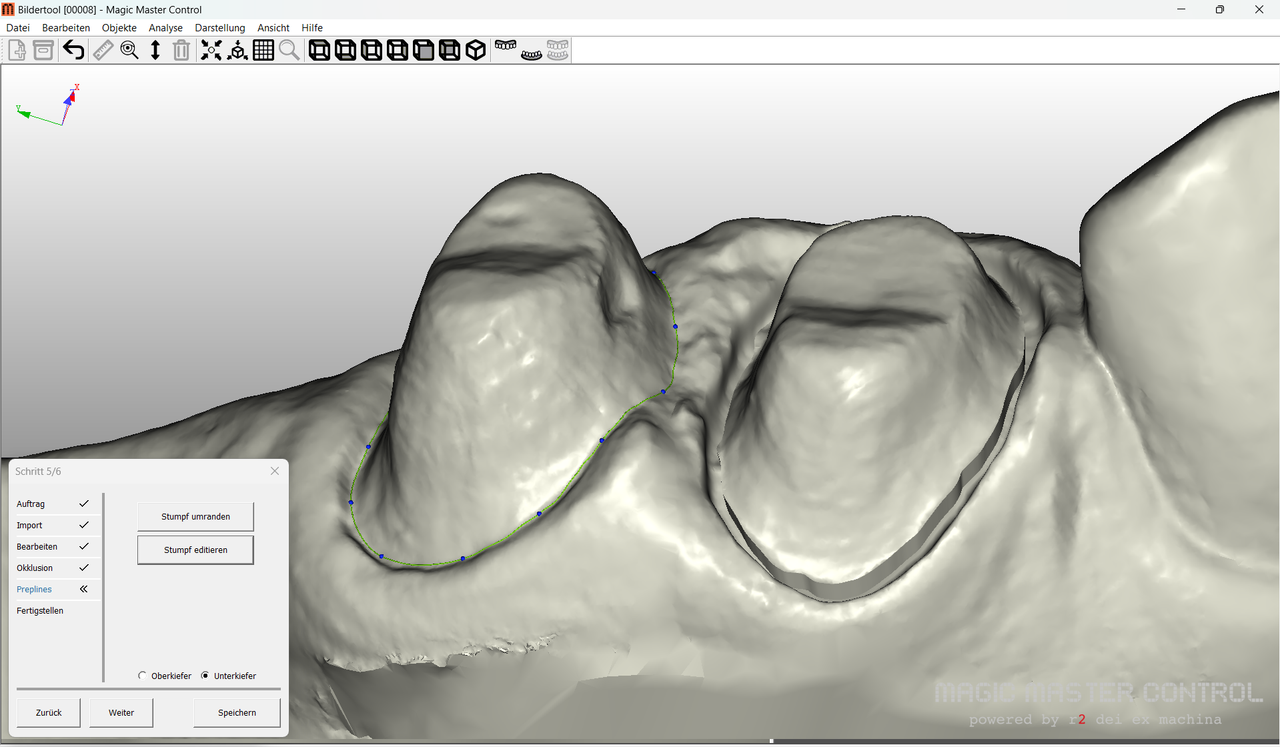The width and height of the screenshot is (1280, 747).
Task: Select the Oberkiefer radio button
Action: 142,676
